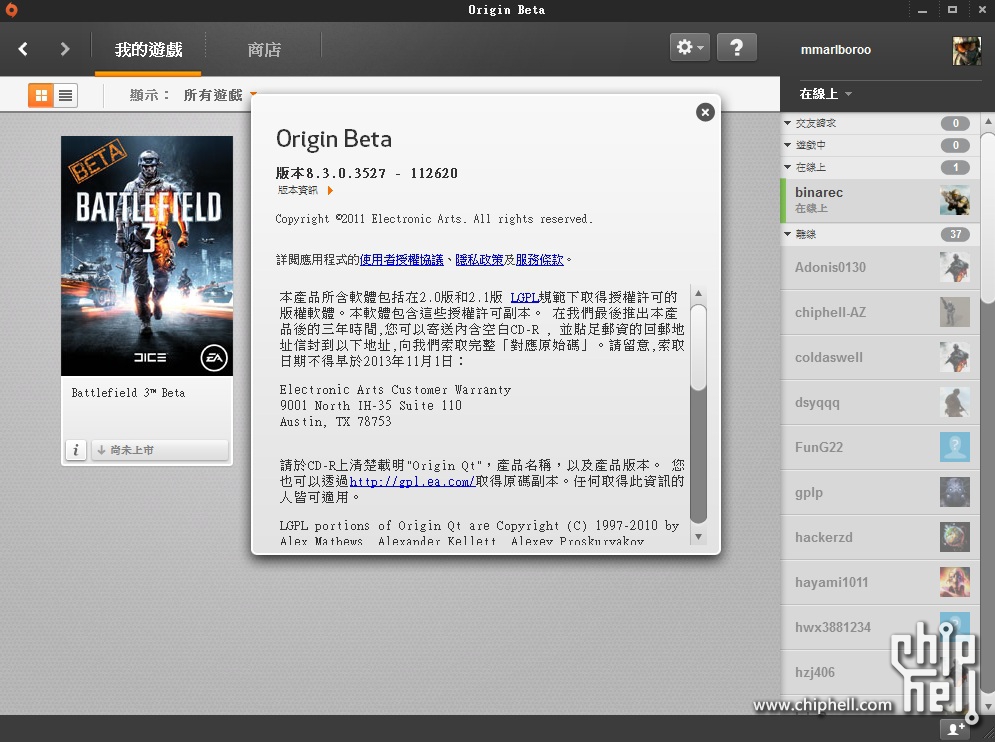This screenshot has height=742, width=995.
Task: Click the mmarlboroo username
Action: [835, 50]
